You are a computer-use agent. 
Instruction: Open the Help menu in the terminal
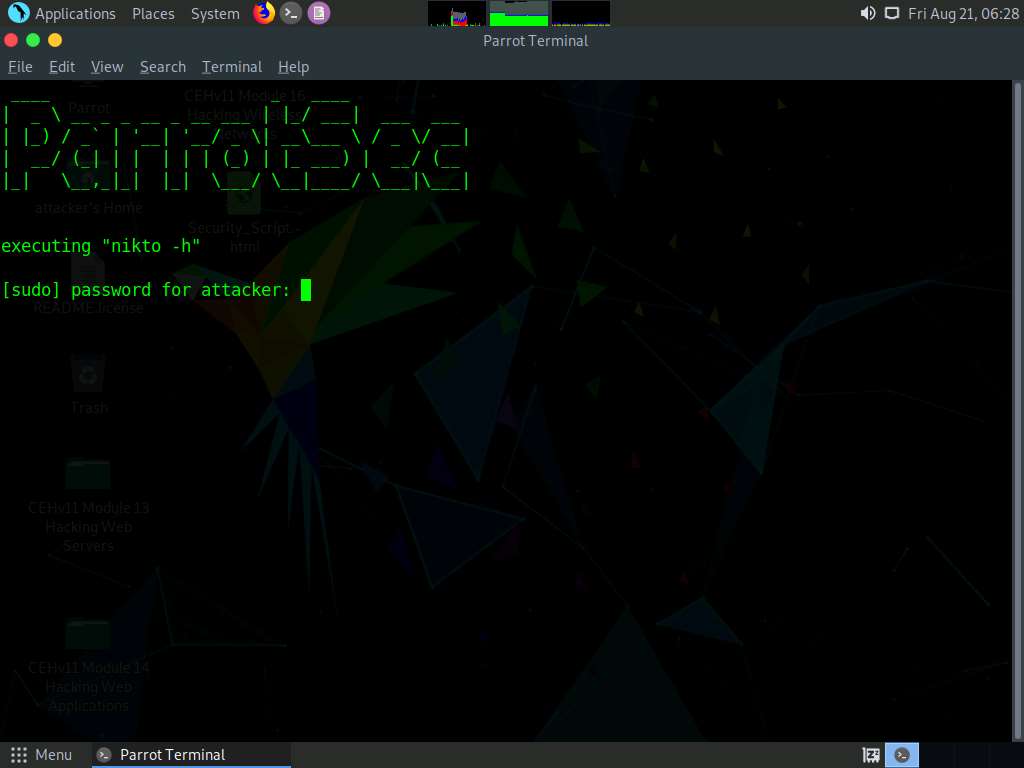coord(293,67)
